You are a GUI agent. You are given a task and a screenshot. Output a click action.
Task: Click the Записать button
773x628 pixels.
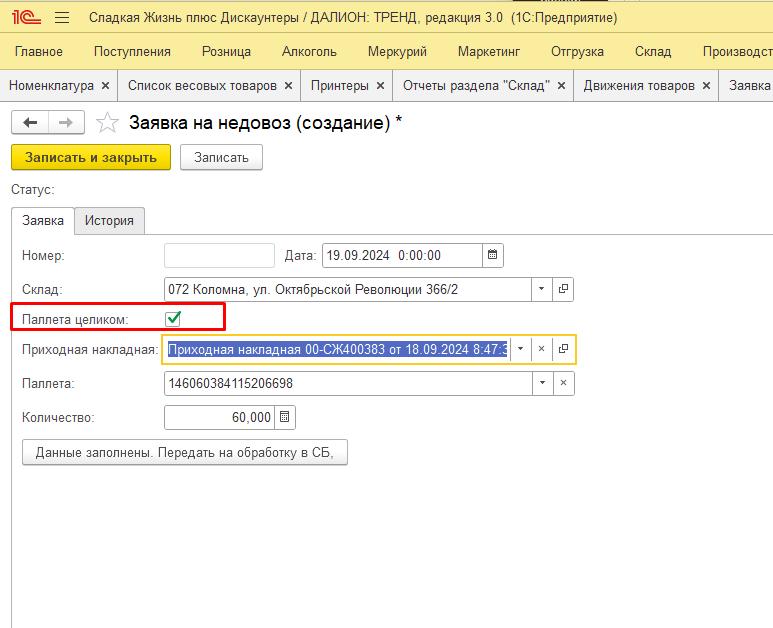point(221,157)
